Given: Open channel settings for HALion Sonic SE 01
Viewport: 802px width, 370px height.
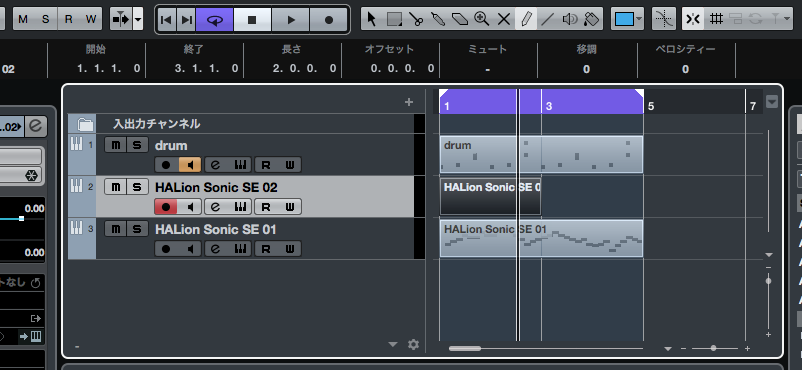Looking at the screenshot, I should (215, 249).
